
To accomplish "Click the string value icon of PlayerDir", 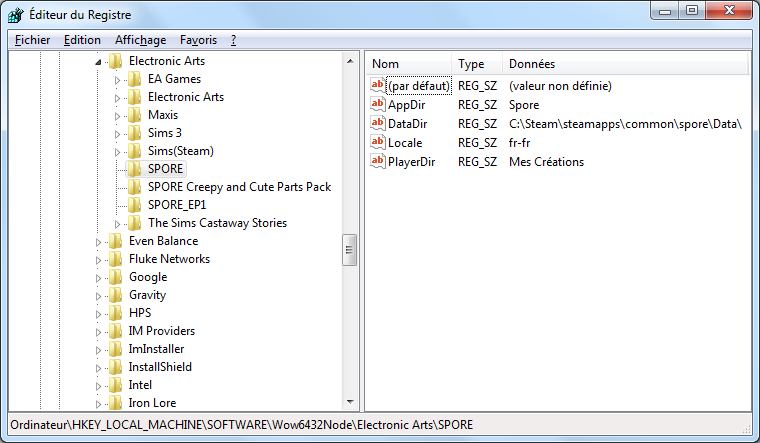I will (378, 161).
